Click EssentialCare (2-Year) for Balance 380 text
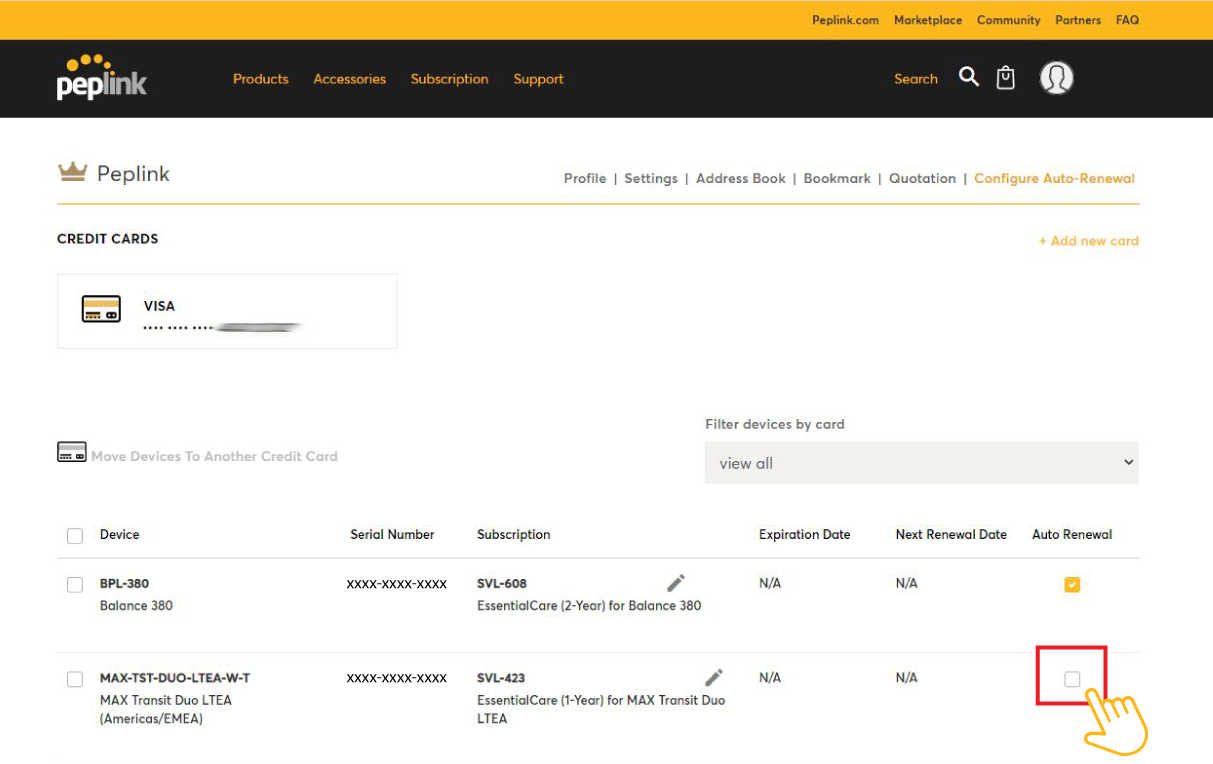Screen dimensions: 1213x764 [589, 606]
